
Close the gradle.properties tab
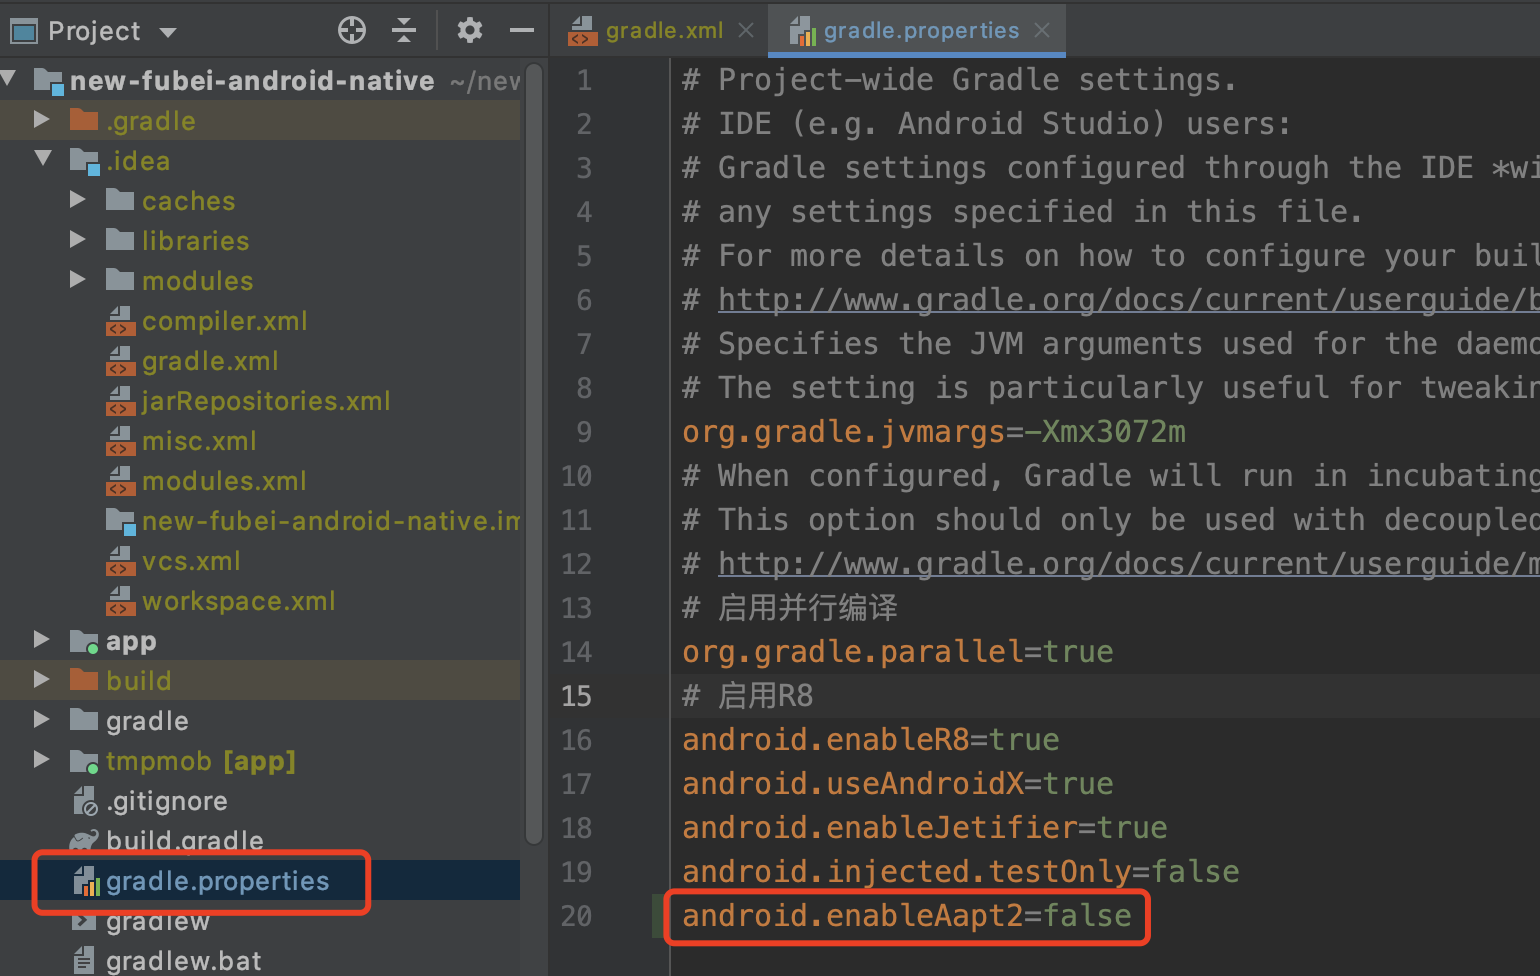coord(1042,31)
